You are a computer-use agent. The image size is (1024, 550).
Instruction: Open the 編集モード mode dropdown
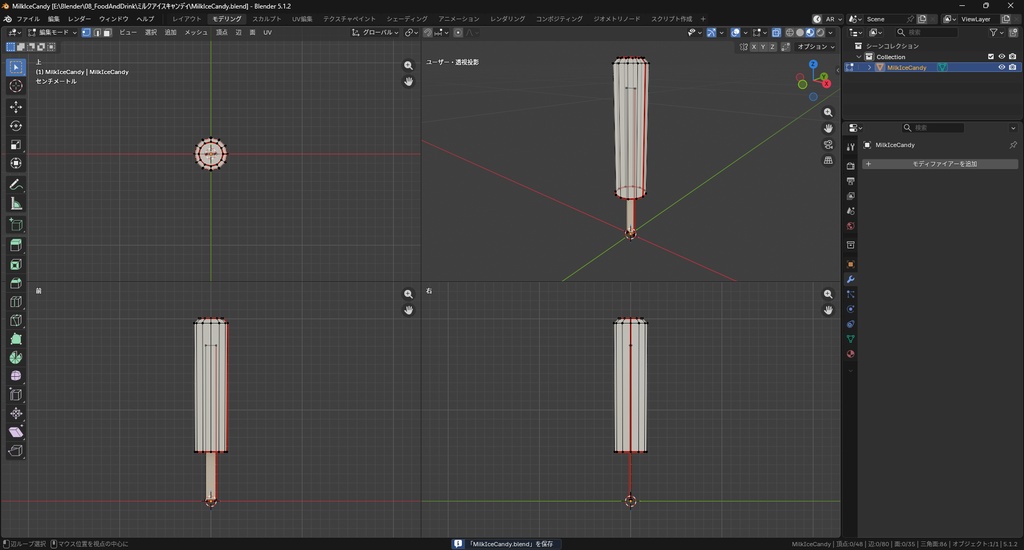(52, 32)
